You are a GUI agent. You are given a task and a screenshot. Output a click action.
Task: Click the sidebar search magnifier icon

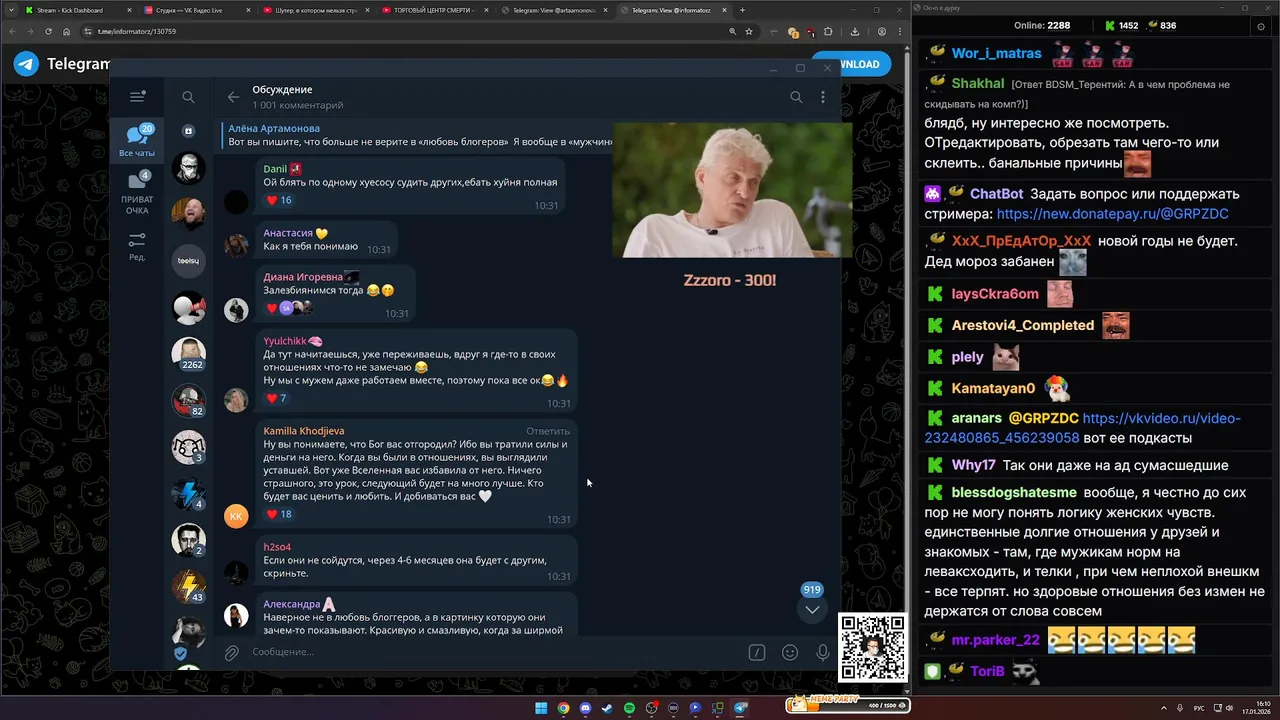pos(188,97)
